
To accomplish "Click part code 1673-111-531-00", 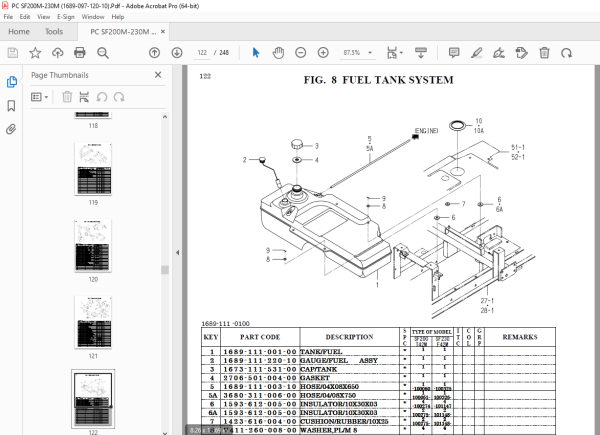I will [260, 369].
